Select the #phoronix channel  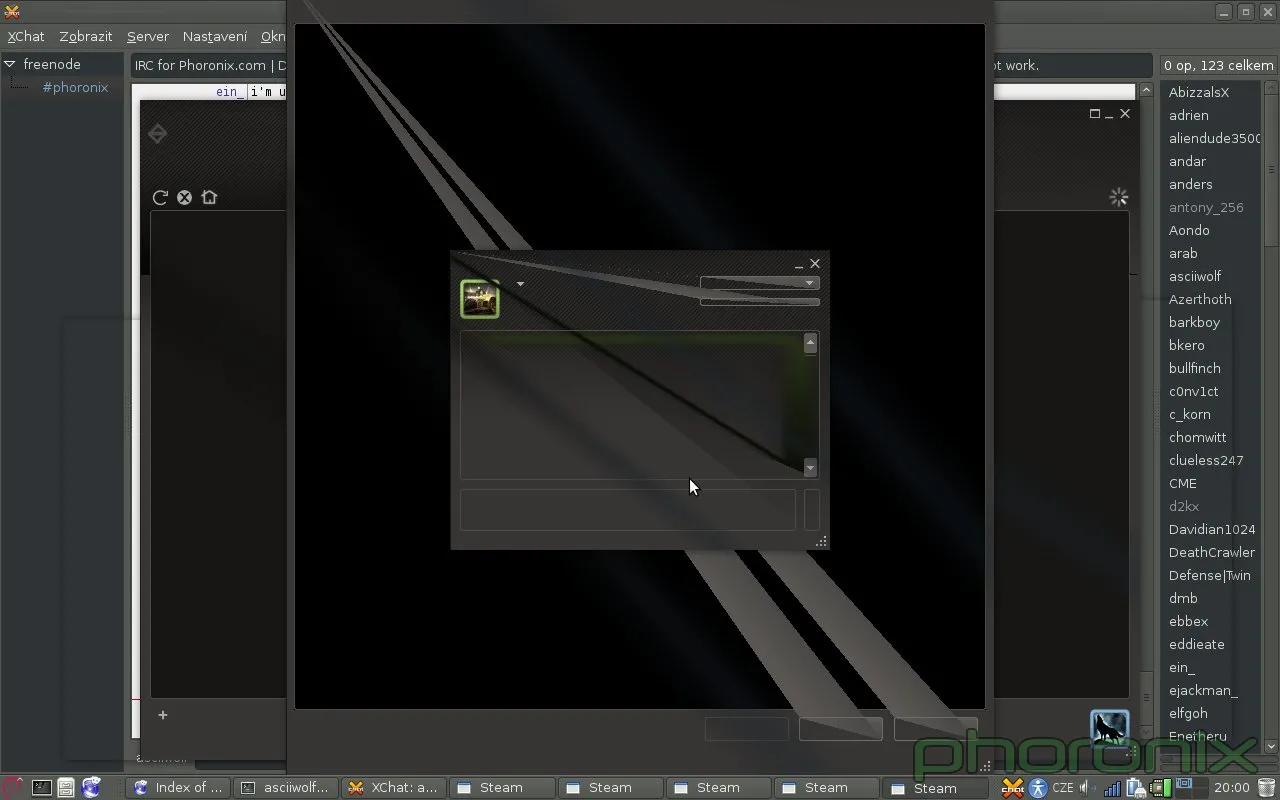[75, 87]
